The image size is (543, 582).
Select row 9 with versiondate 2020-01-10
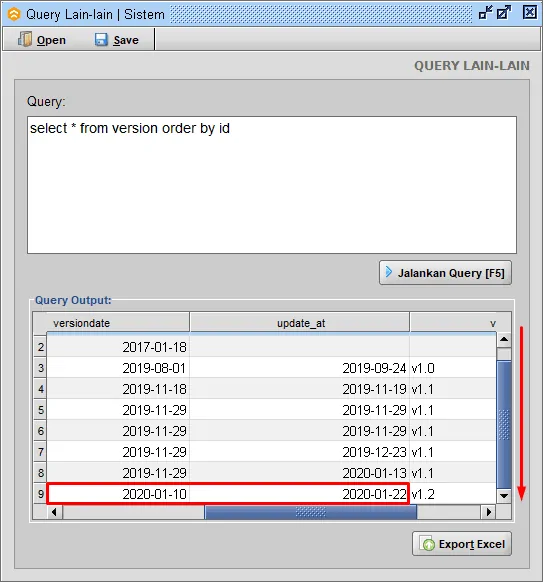[272, 494]
